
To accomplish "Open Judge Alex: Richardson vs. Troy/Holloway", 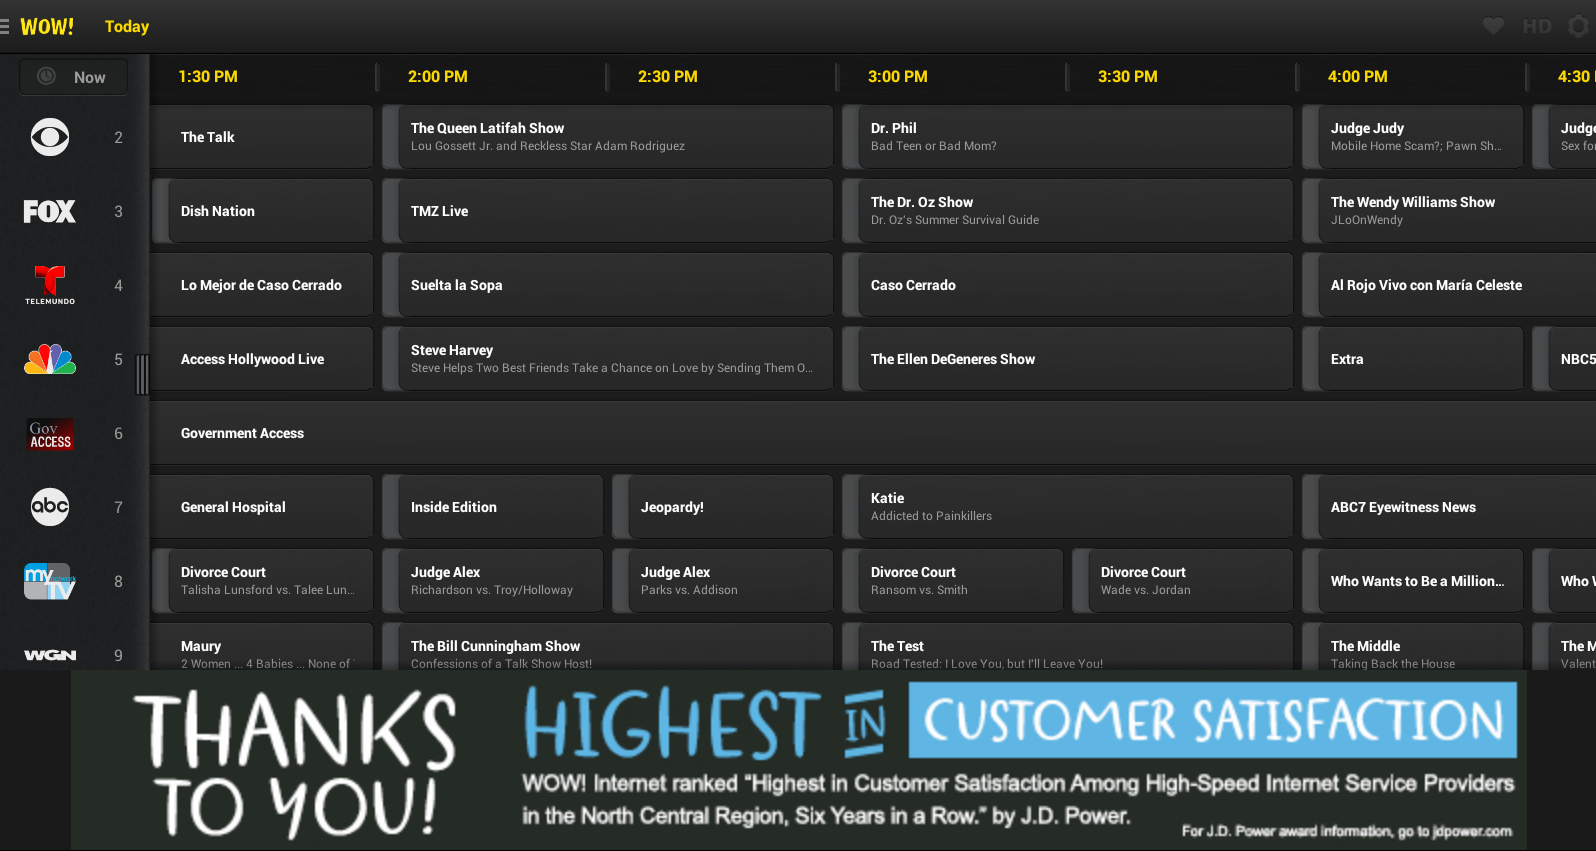I will (493, 581).
